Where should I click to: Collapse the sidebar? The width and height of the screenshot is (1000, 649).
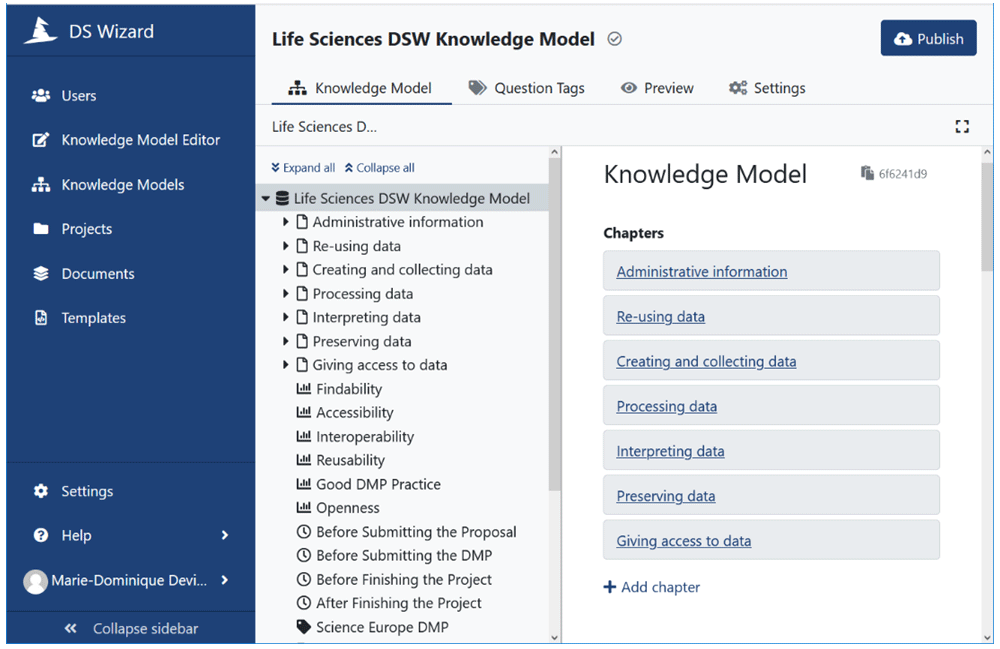pos(131,629)
